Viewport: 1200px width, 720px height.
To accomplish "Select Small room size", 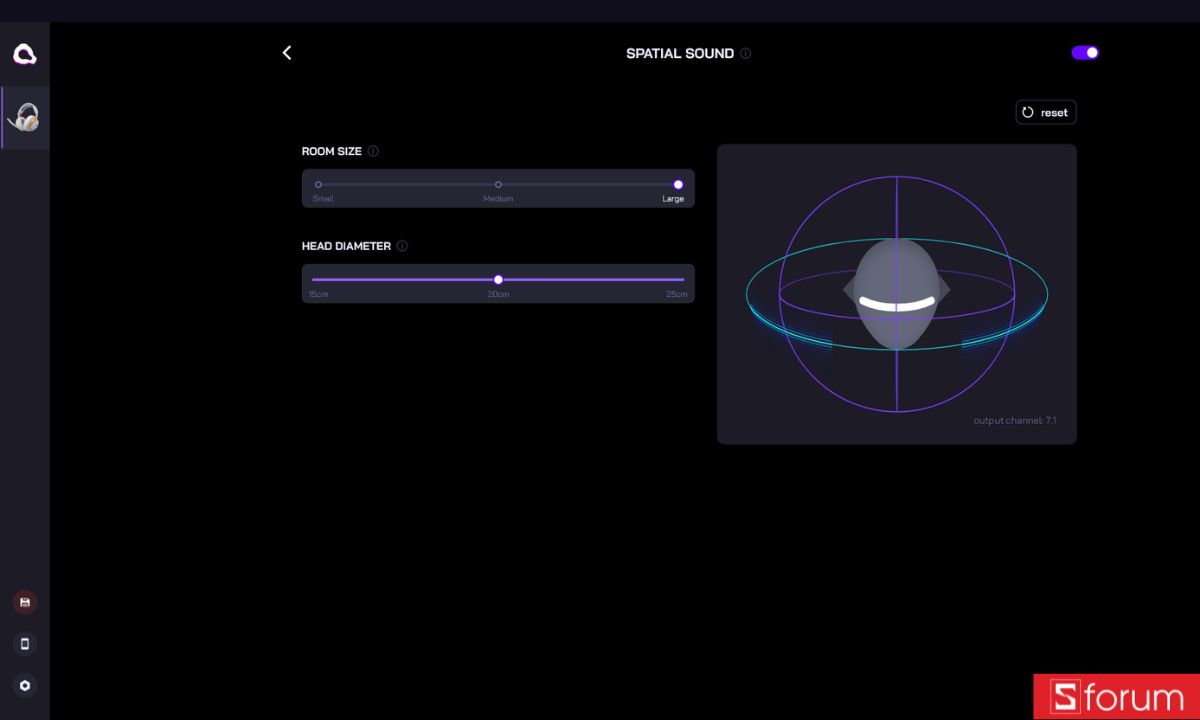I will coord(319,185).
